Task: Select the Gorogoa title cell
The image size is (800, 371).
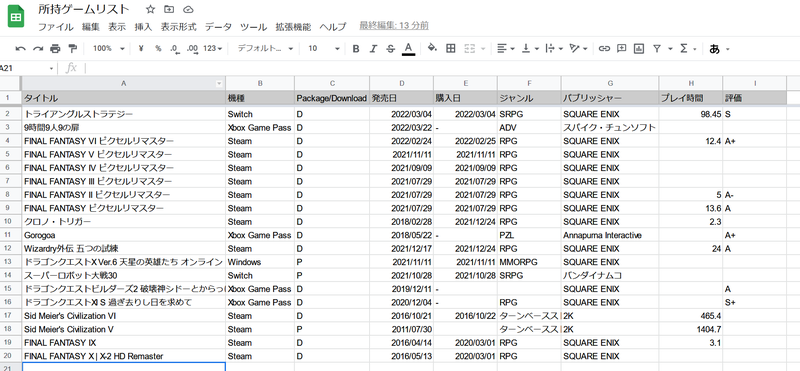Action: click(123, 235)
